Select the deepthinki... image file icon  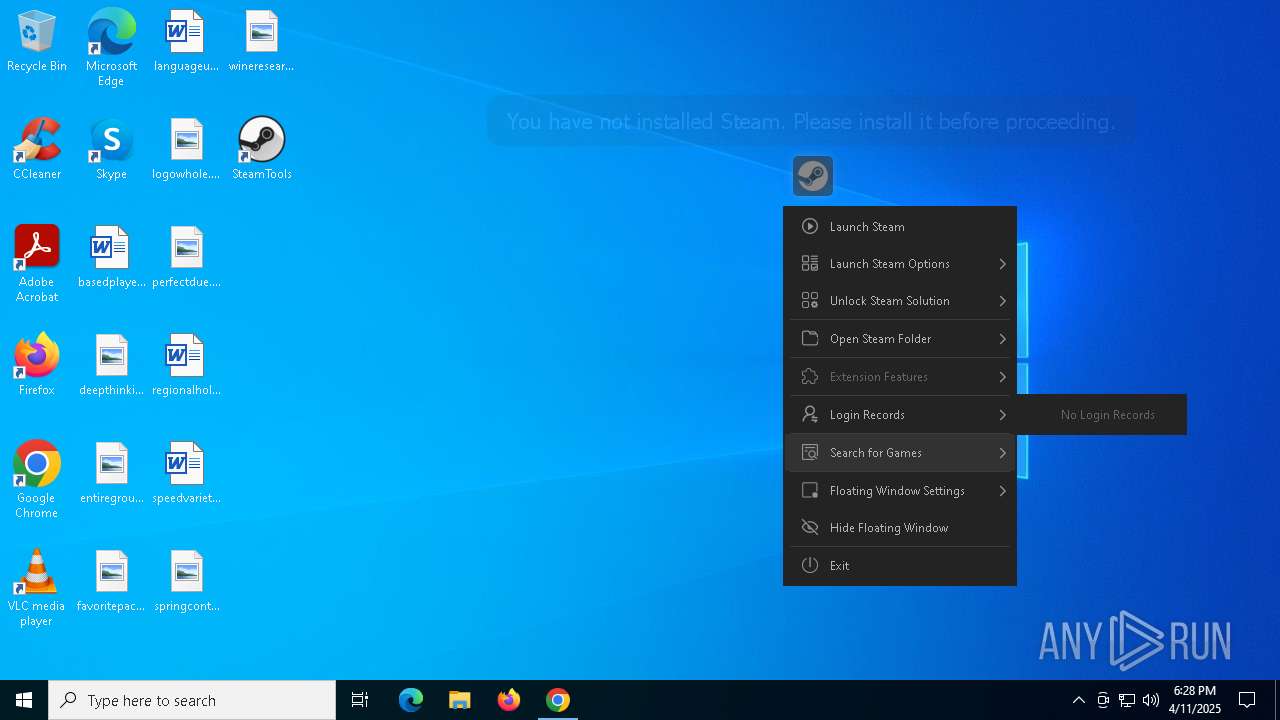tap(111, 365)
